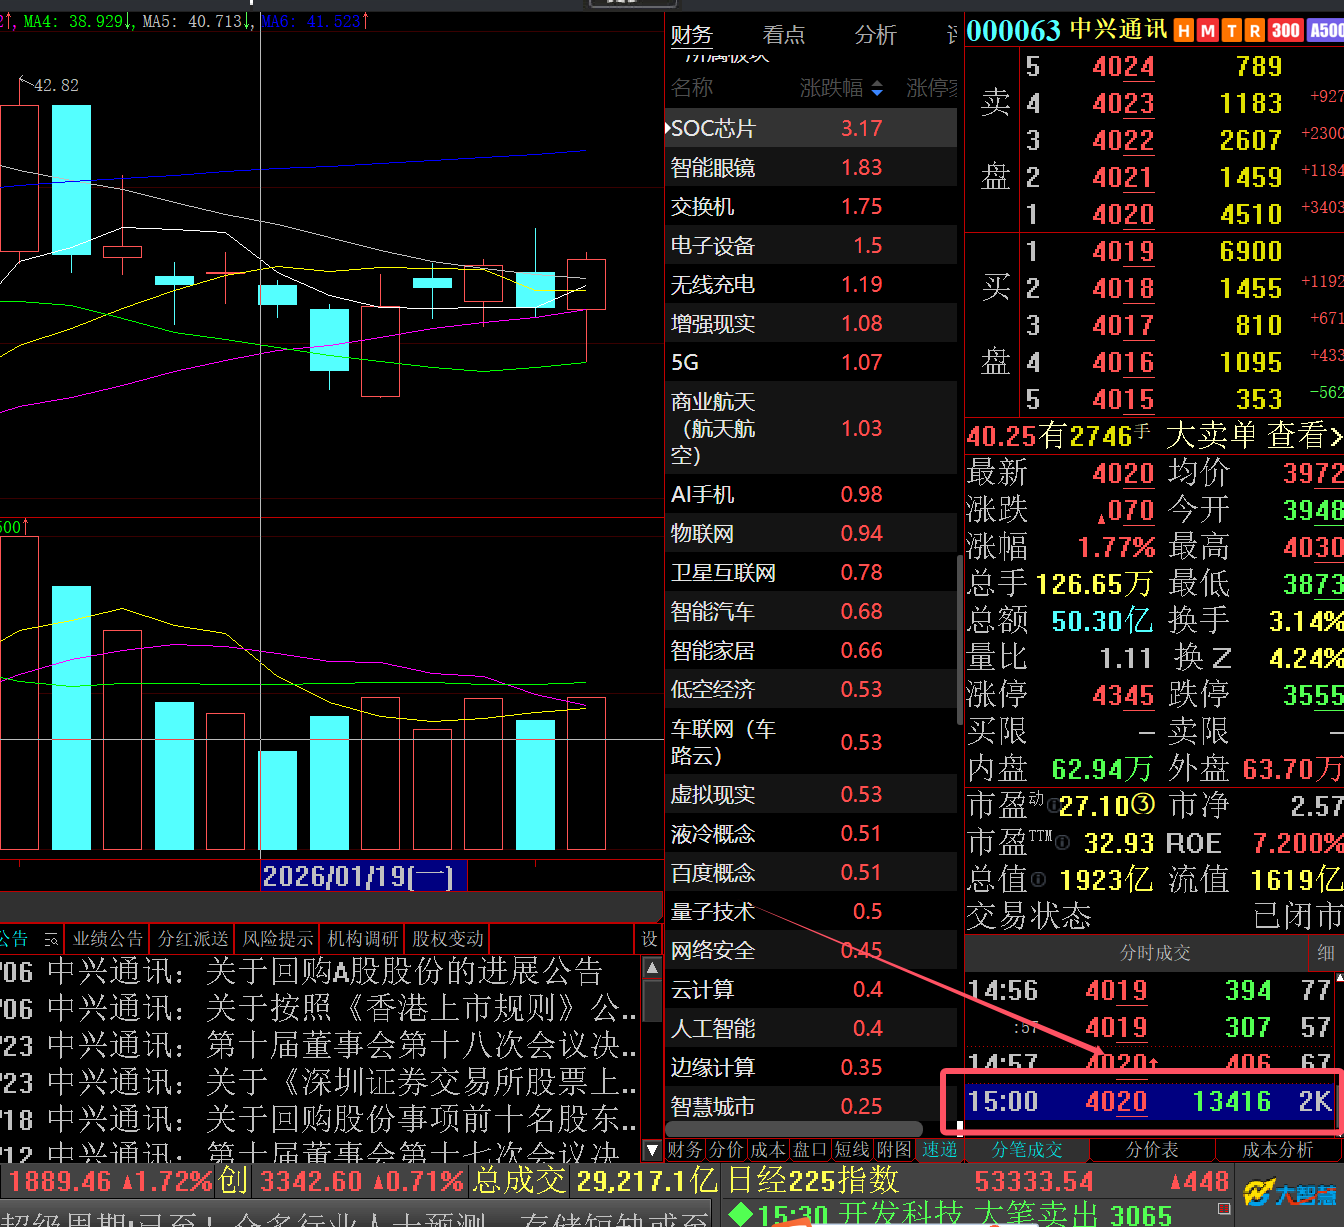Select the 附图 mini tab

[x=894, y=1150]
